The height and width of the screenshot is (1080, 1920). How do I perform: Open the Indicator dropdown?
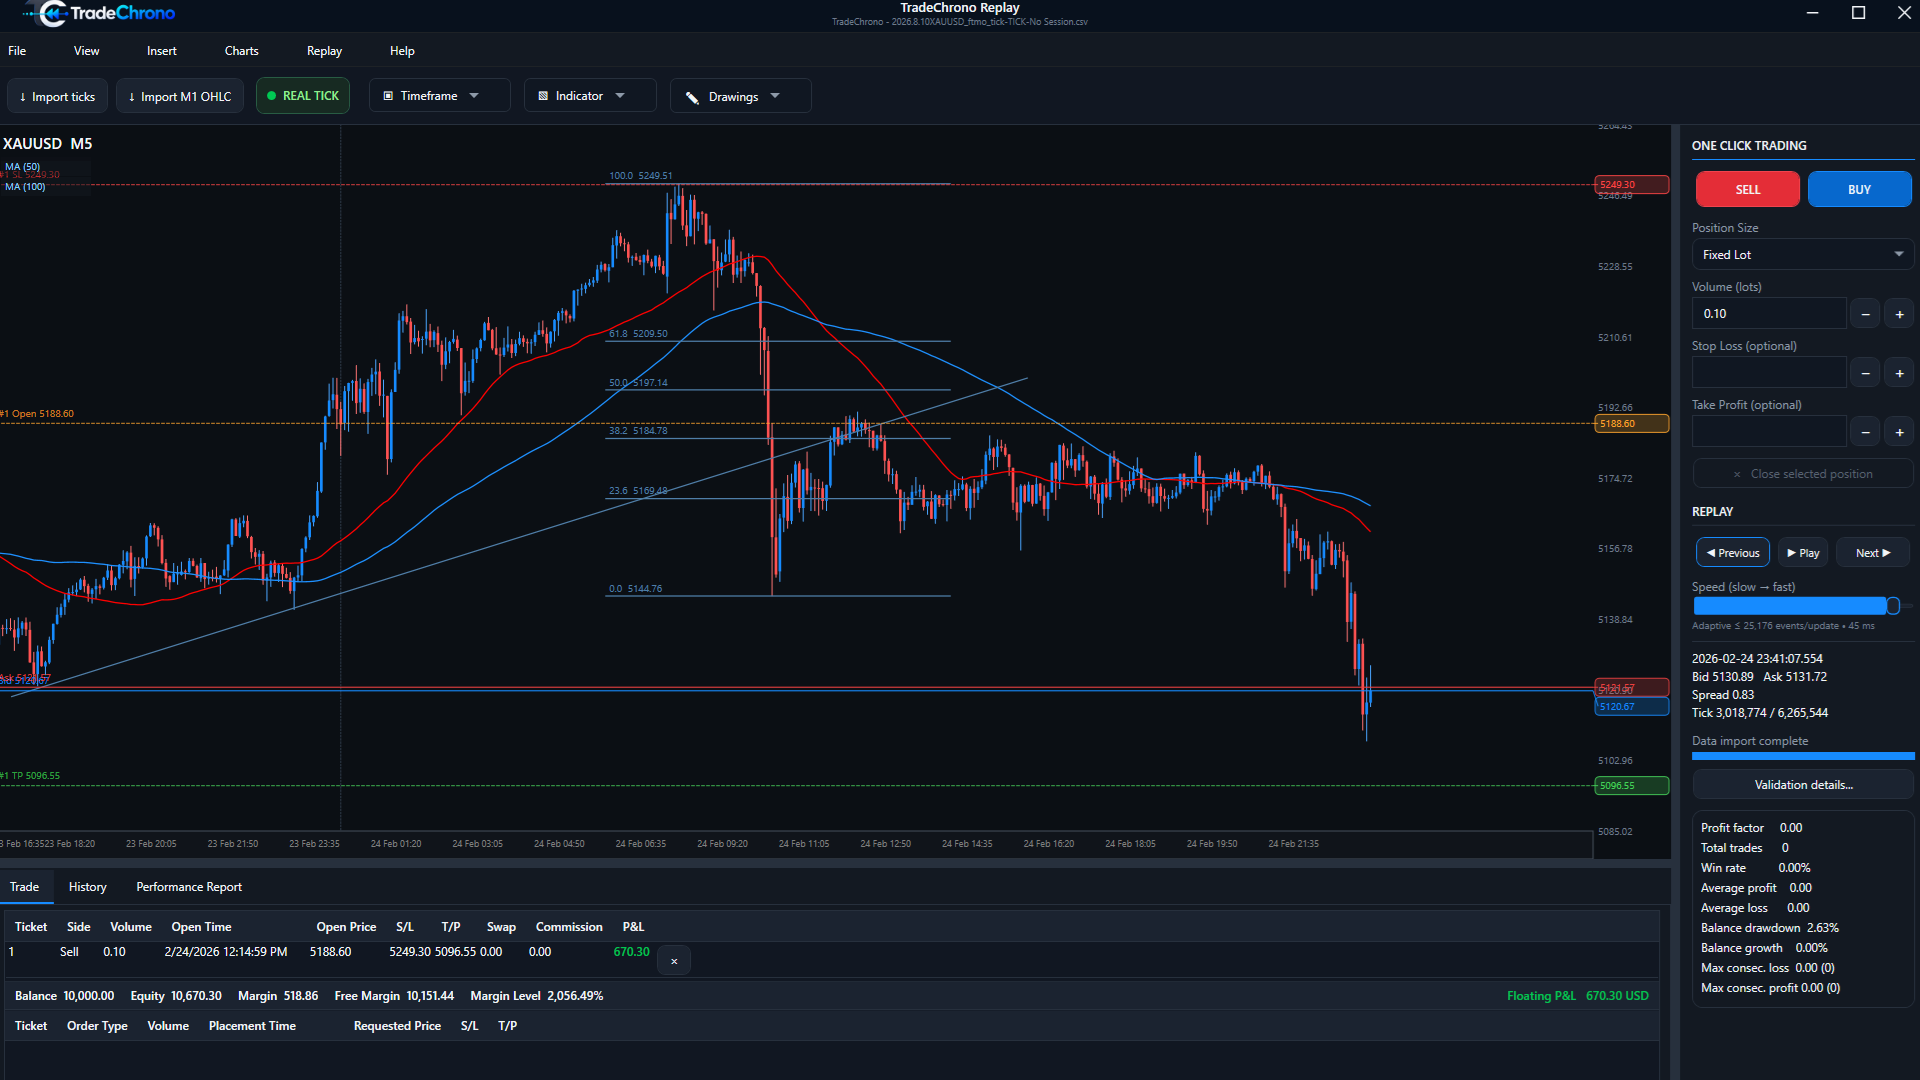click(590, 96)
